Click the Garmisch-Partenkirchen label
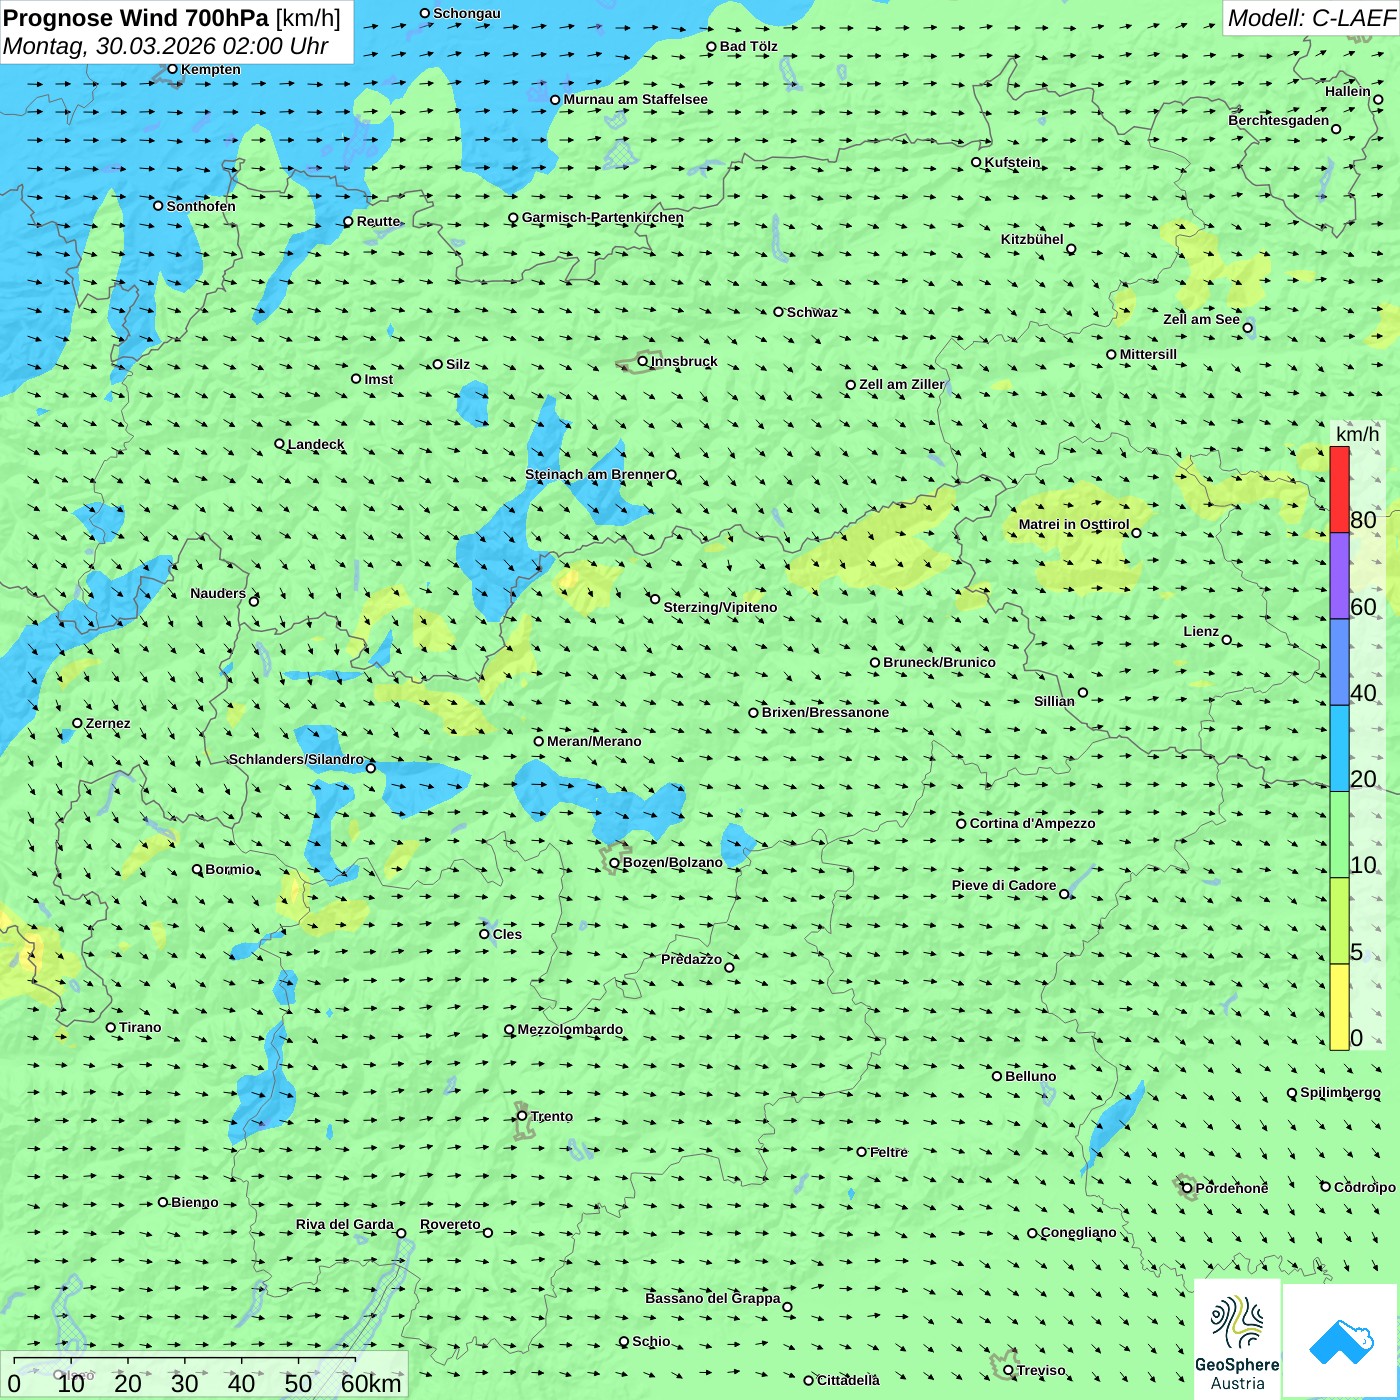The width and height of the screenshot is (1400, 1400). click(603, 217)
